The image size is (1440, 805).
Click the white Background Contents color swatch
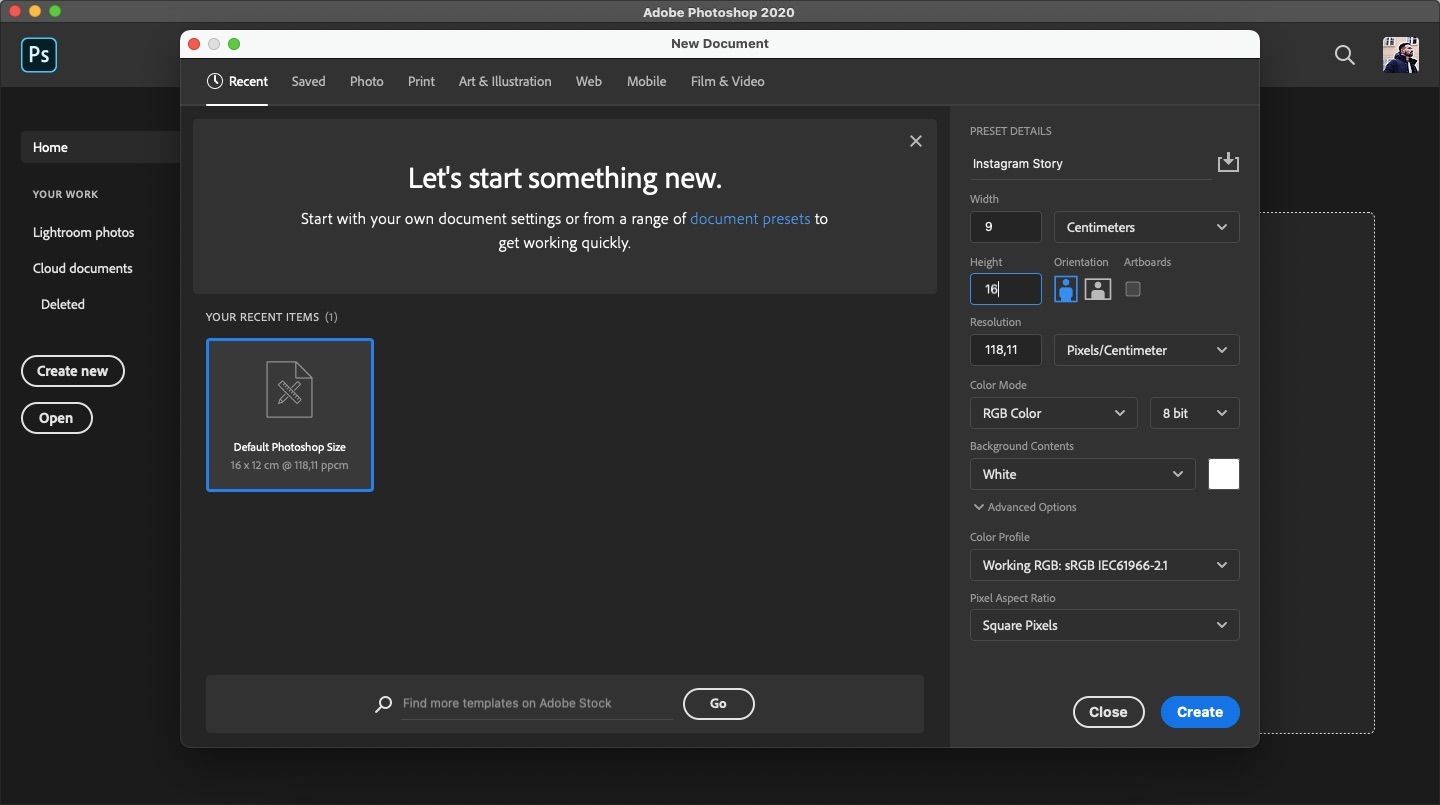click(x=1224, y=474)
